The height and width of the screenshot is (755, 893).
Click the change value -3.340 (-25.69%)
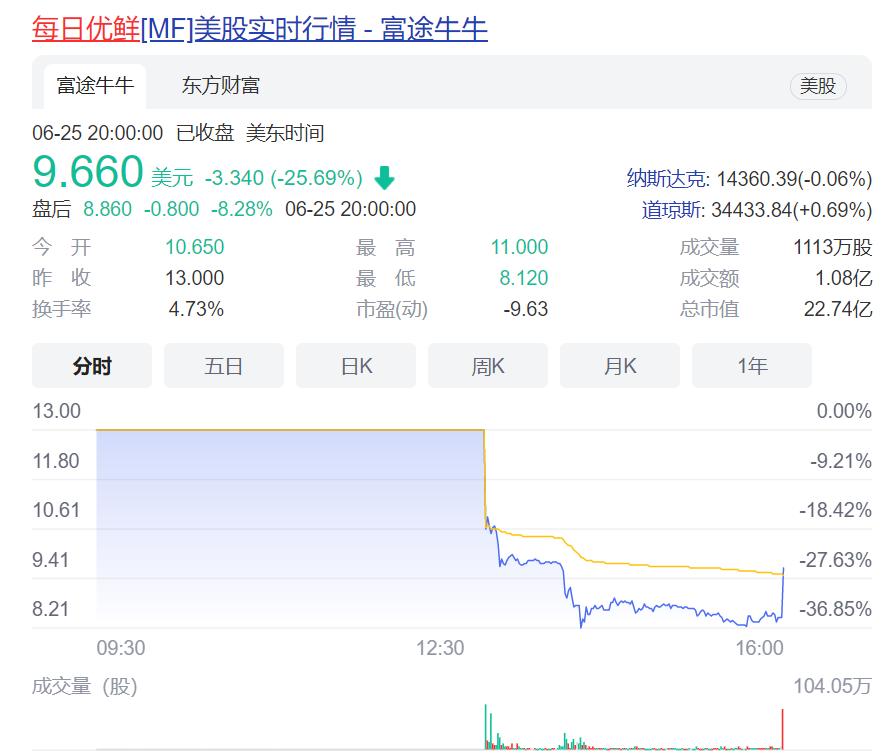coord(284,178)
